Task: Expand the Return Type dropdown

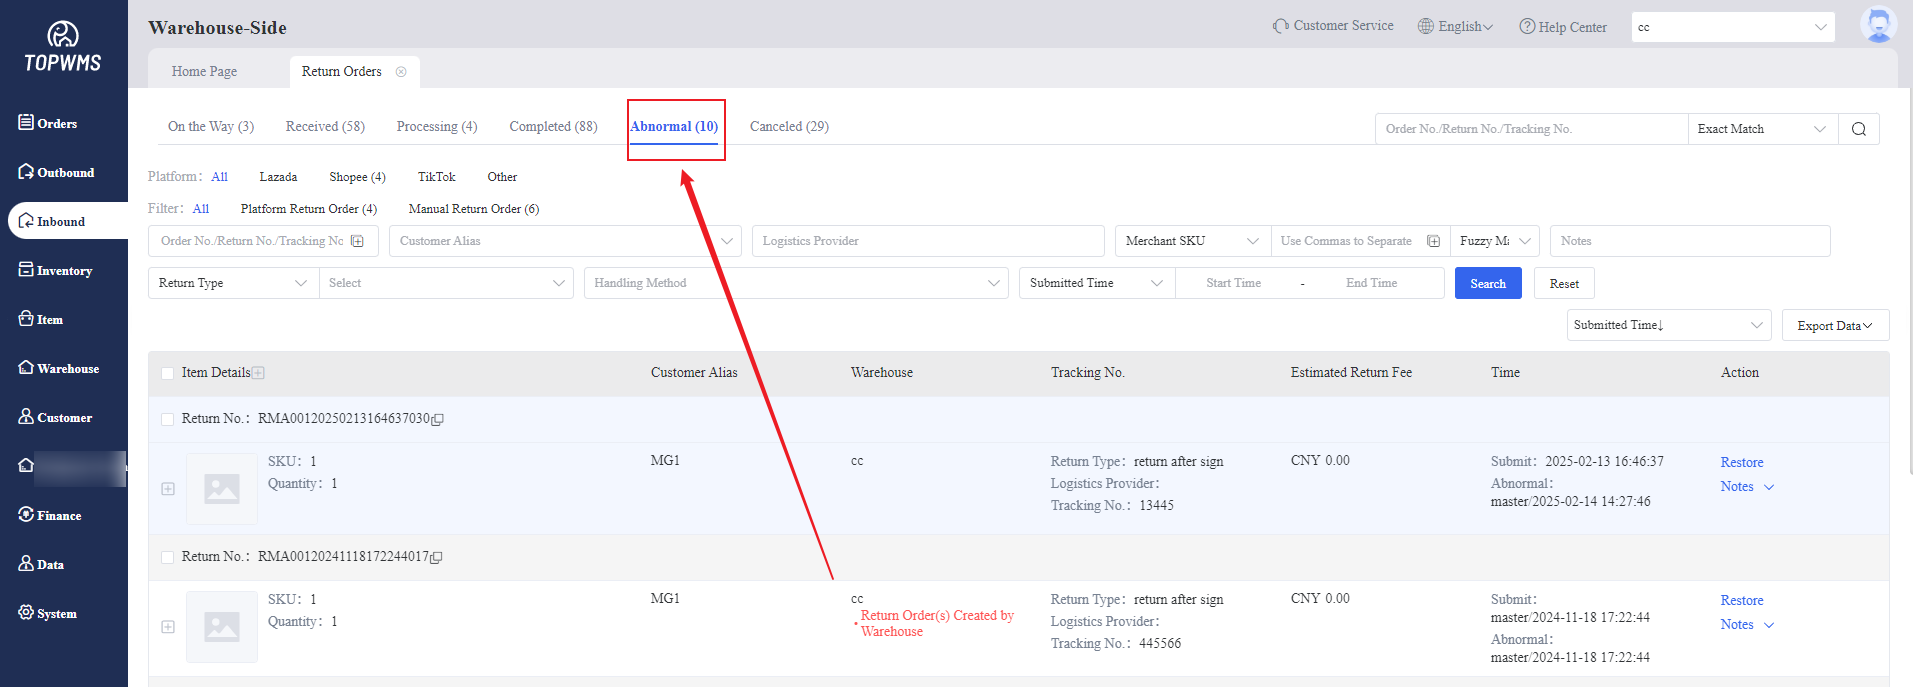Action: point(232,283)
